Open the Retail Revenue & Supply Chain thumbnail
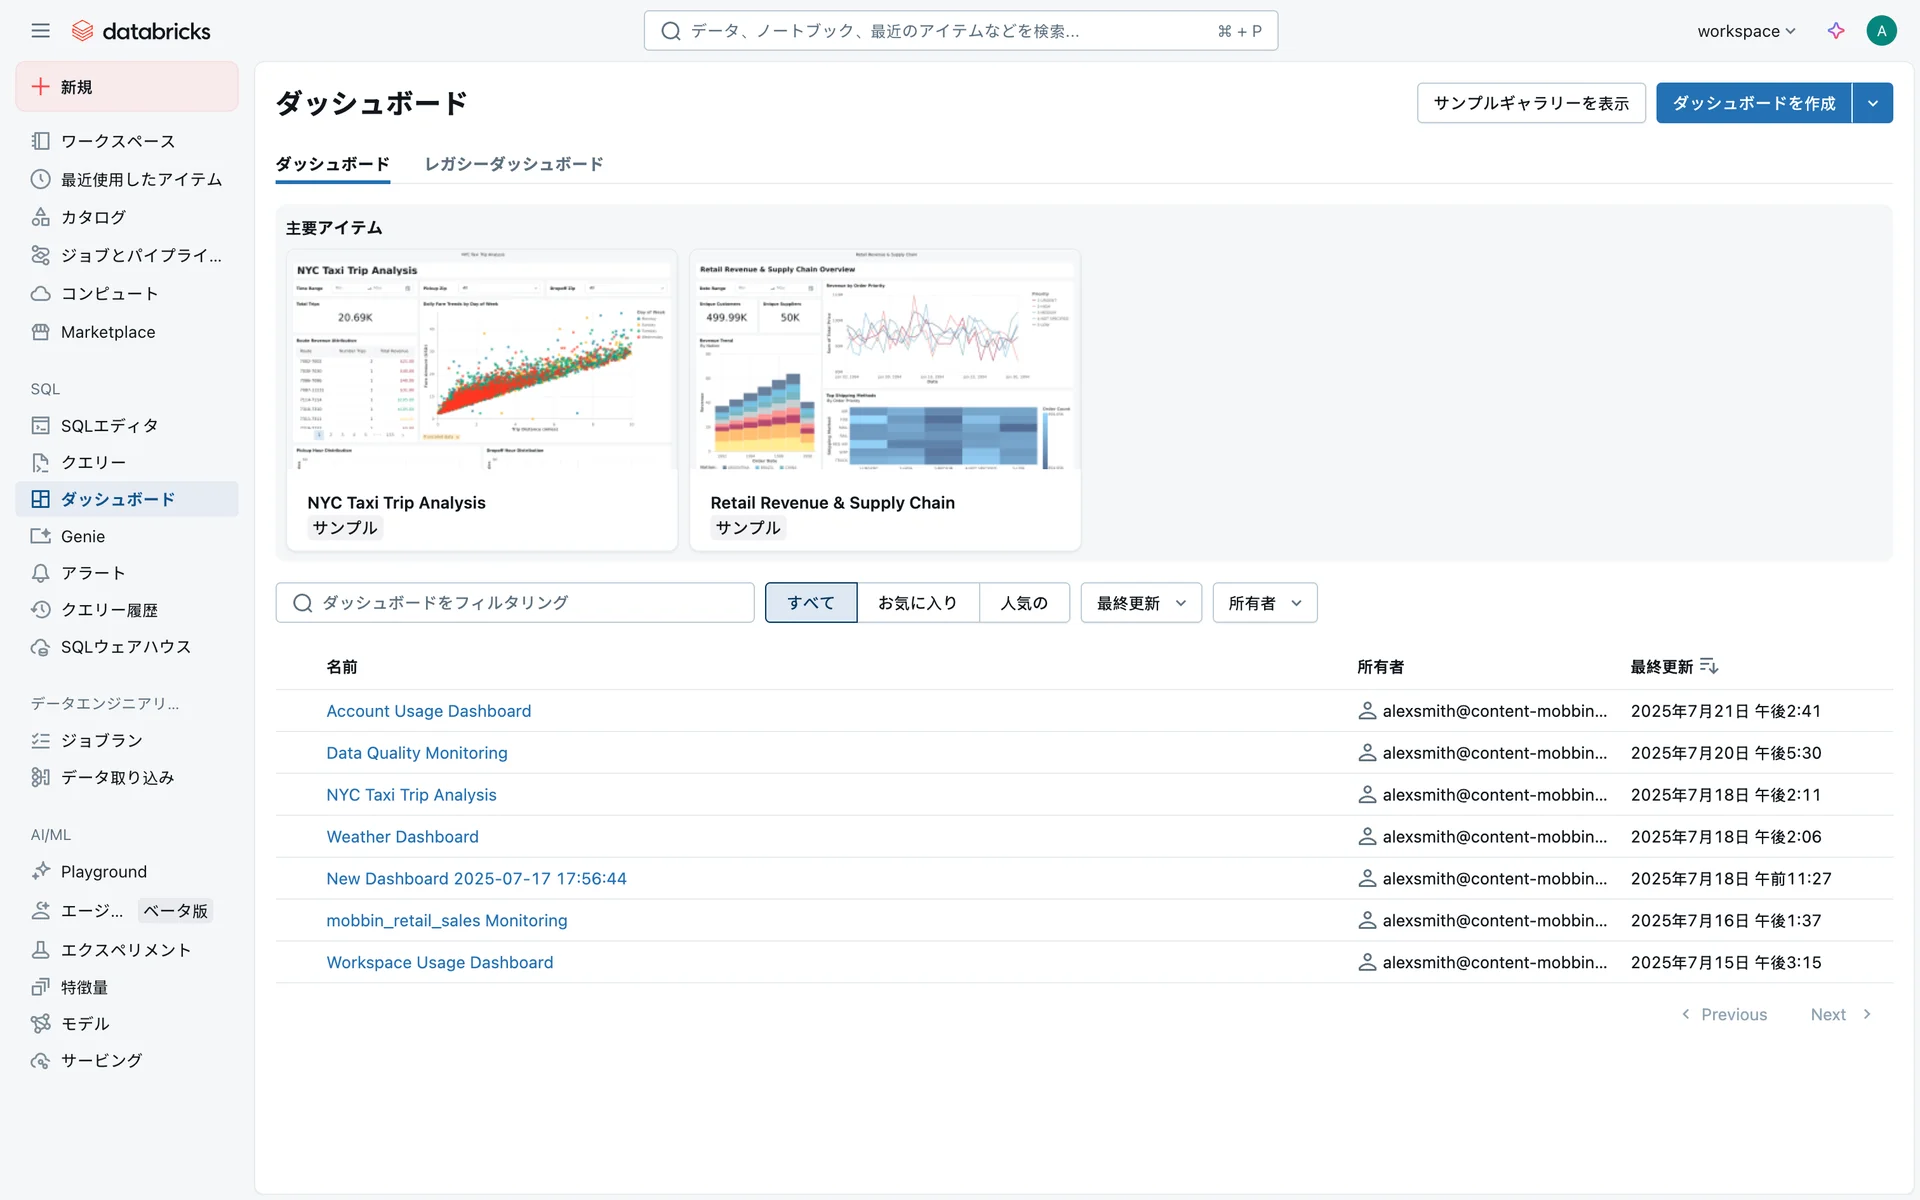 pyautogui.click(x=884, y=360)
